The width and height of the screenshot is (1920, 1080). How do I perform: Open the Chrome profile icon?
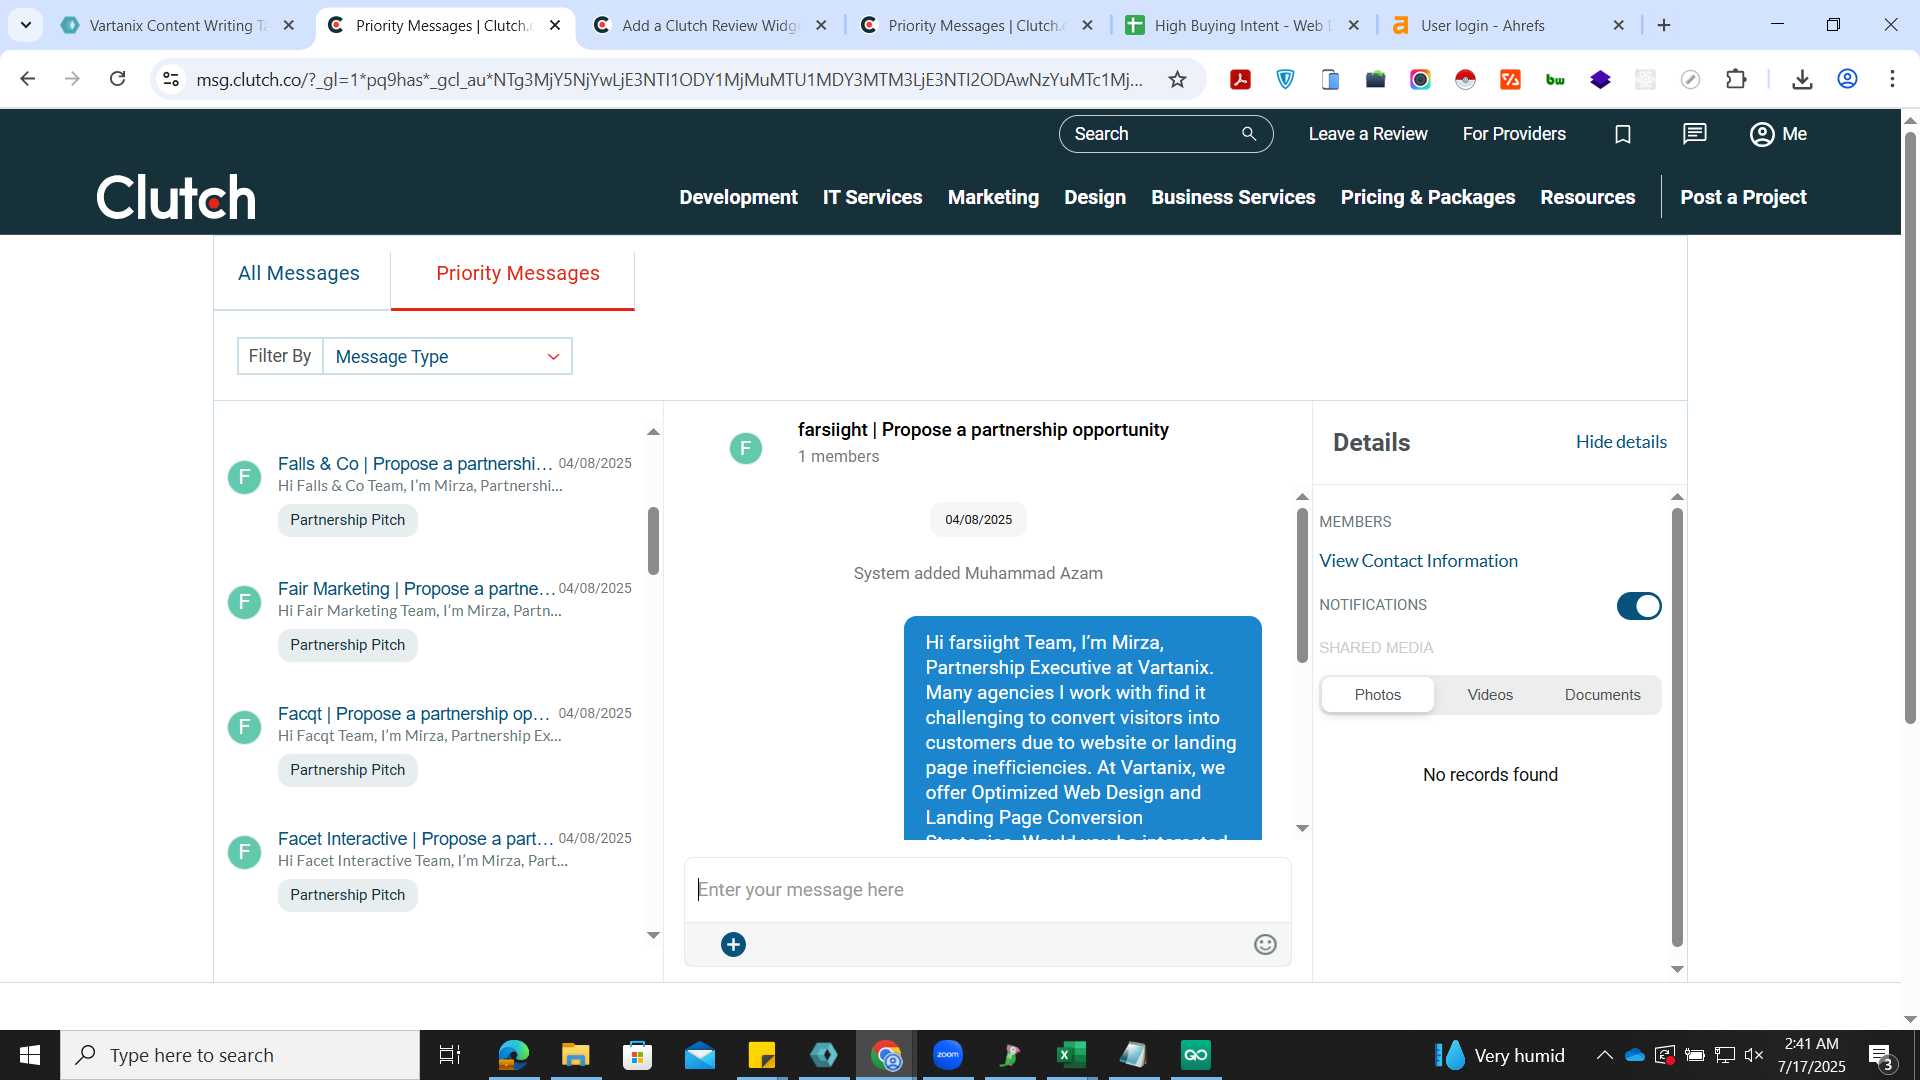[1847, 79]
